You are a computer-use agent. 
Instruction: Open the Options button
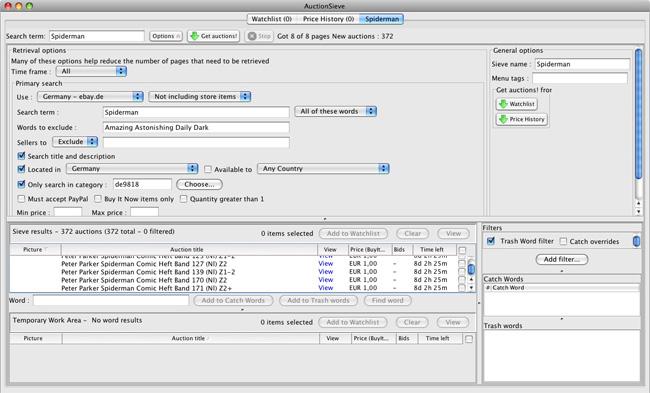166,36
